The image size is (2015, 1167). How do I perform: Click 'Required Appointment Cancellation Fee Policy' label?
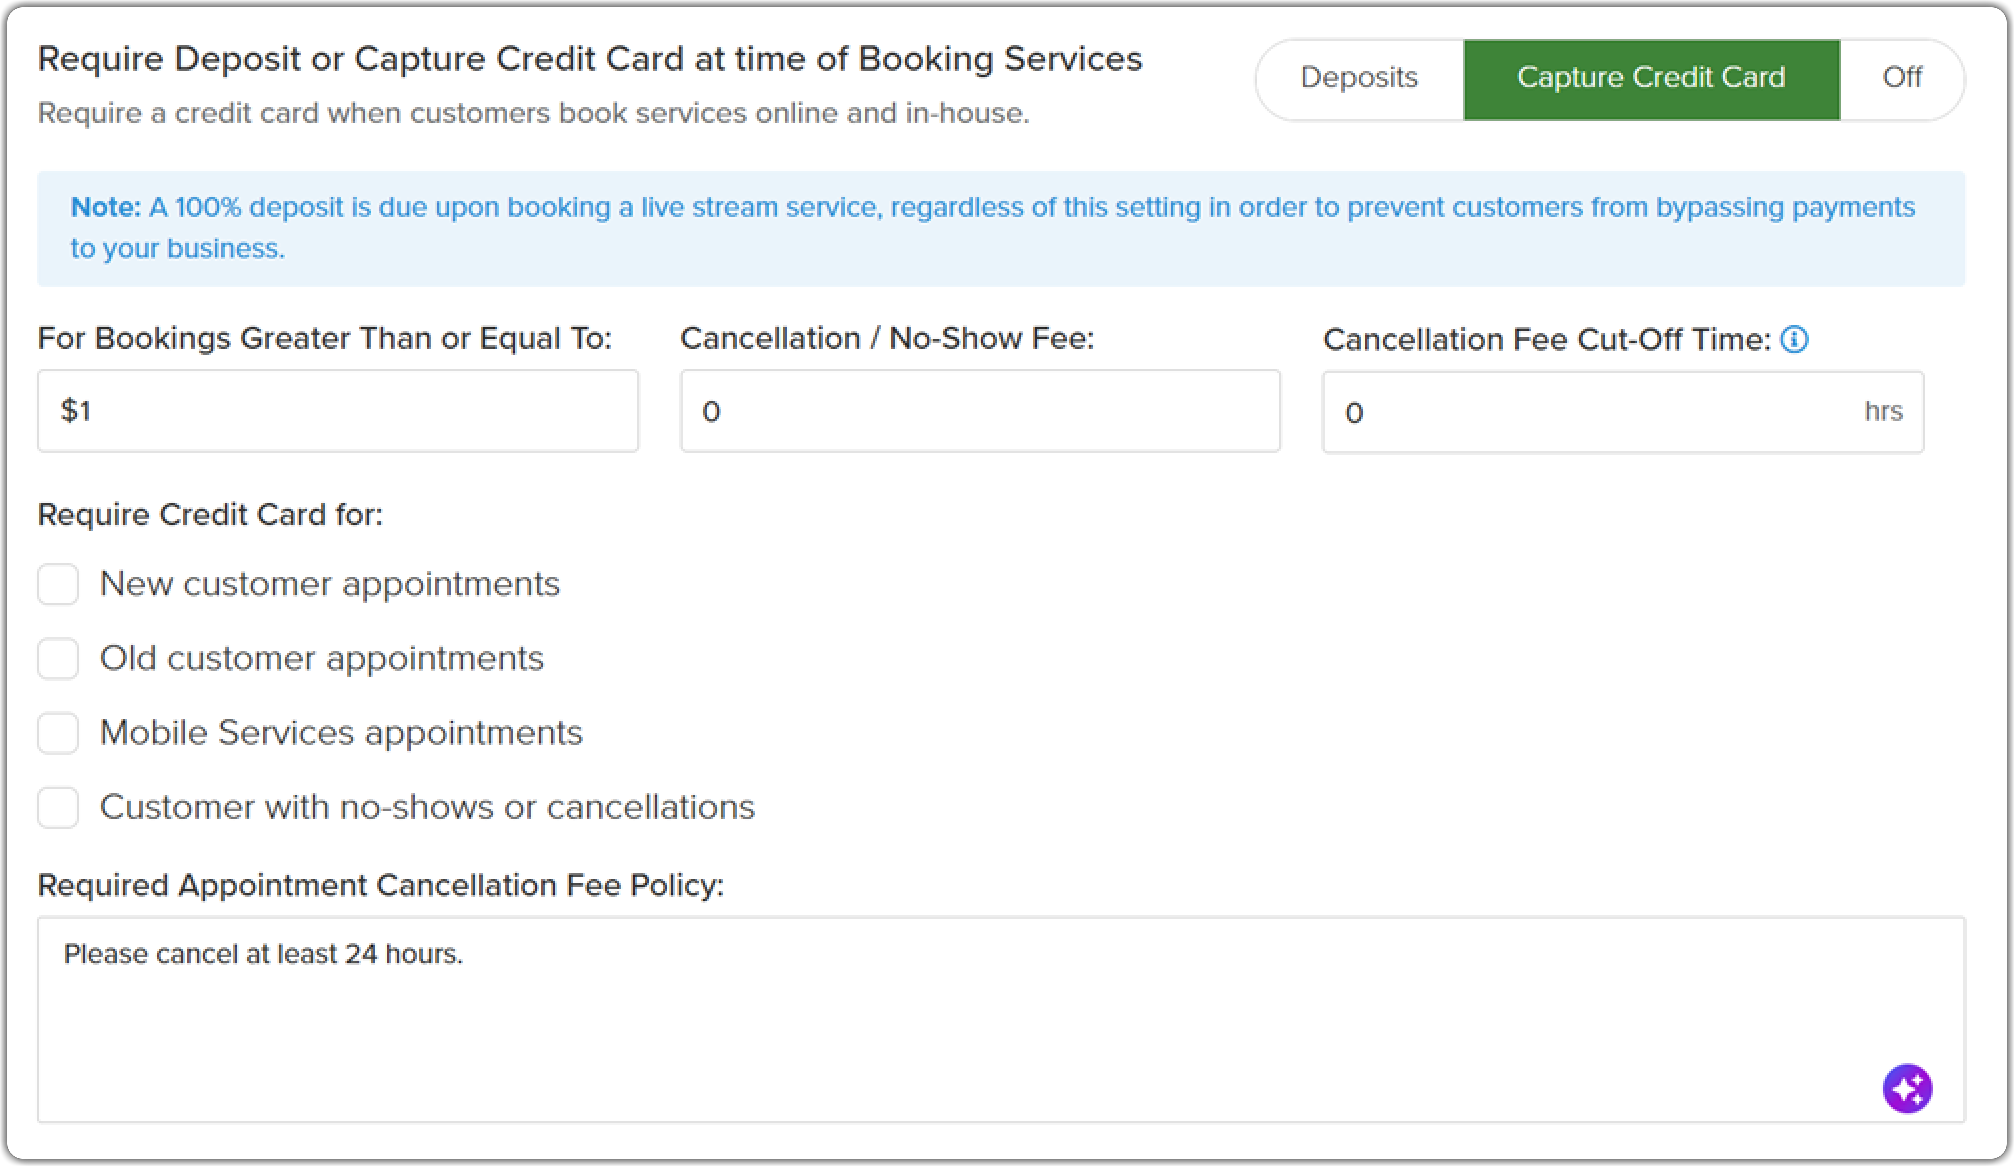click(380, 886)
